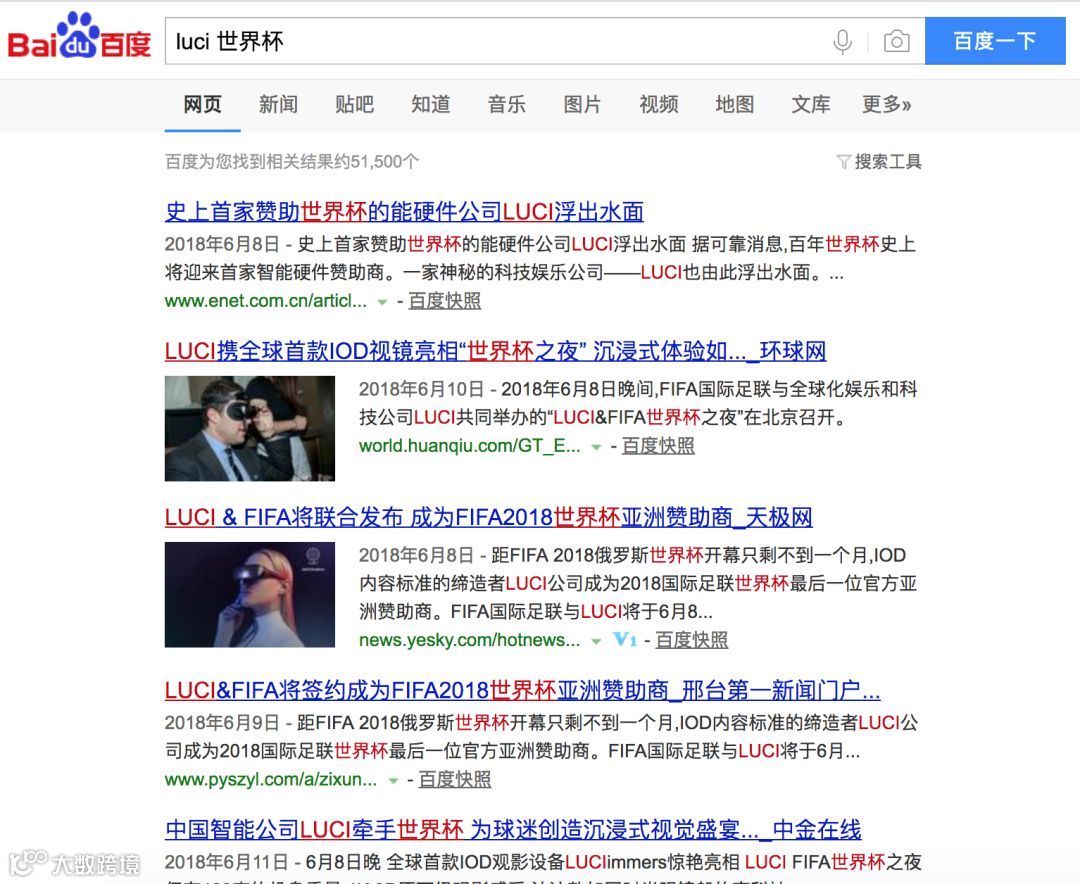Screen dimensions: 1080x884
Task: Open 百度快照 for pyszyl.com result
Action: tap(455, 779)
